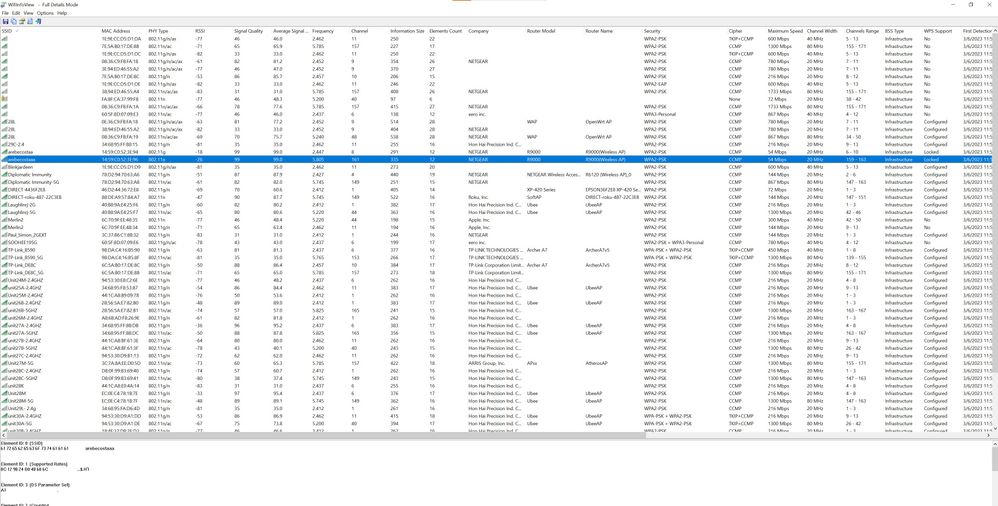The width and height of the screenshot is (998, 506).
Task: Click signal icon of Blinkjardeen network
Action: [4, 167]
